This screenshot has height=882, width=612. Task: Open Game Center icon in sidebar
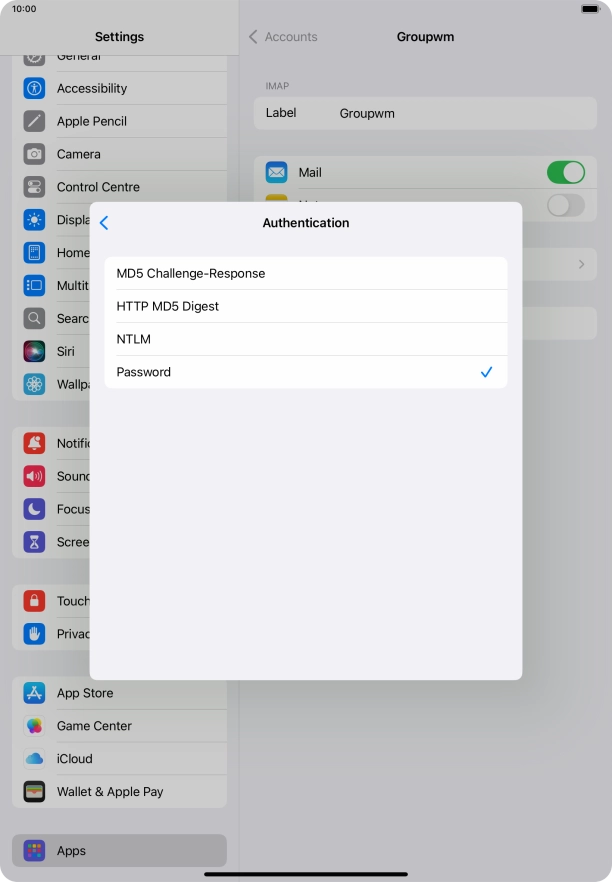point(35,726)
